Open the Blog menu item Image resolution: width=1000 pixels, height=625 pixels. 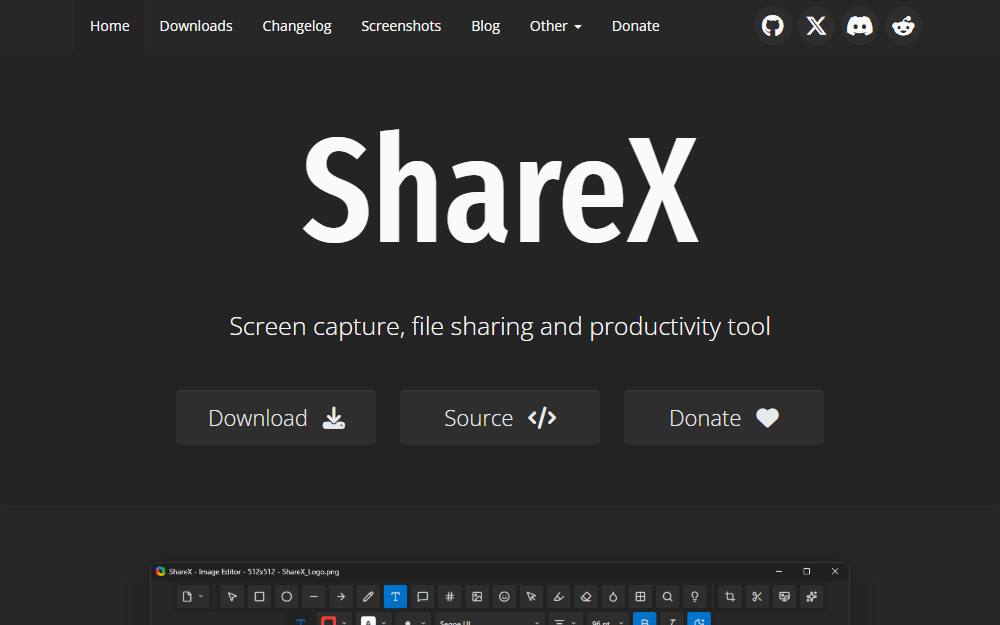tap(485, 26)
